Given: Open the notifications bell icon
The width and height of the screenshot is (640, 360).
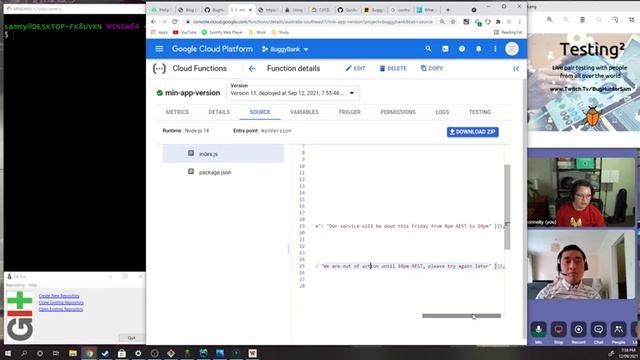Looking at the screenshot, I should click(478, 49).
